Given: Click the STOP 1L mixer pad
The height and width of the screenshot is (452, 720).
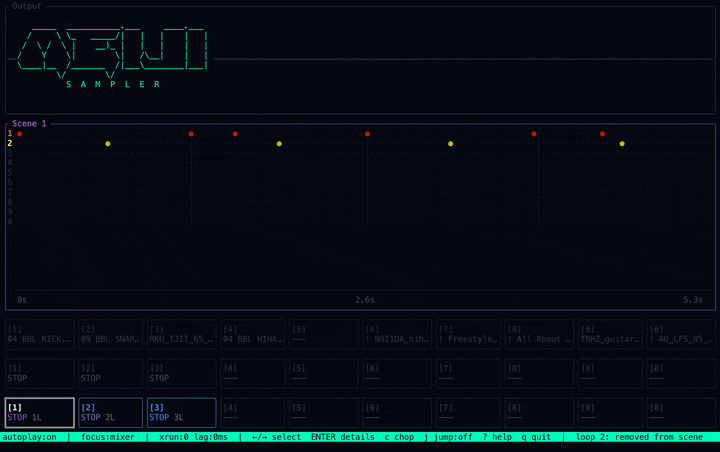Looking at the screenshot, I should point(39,412).
